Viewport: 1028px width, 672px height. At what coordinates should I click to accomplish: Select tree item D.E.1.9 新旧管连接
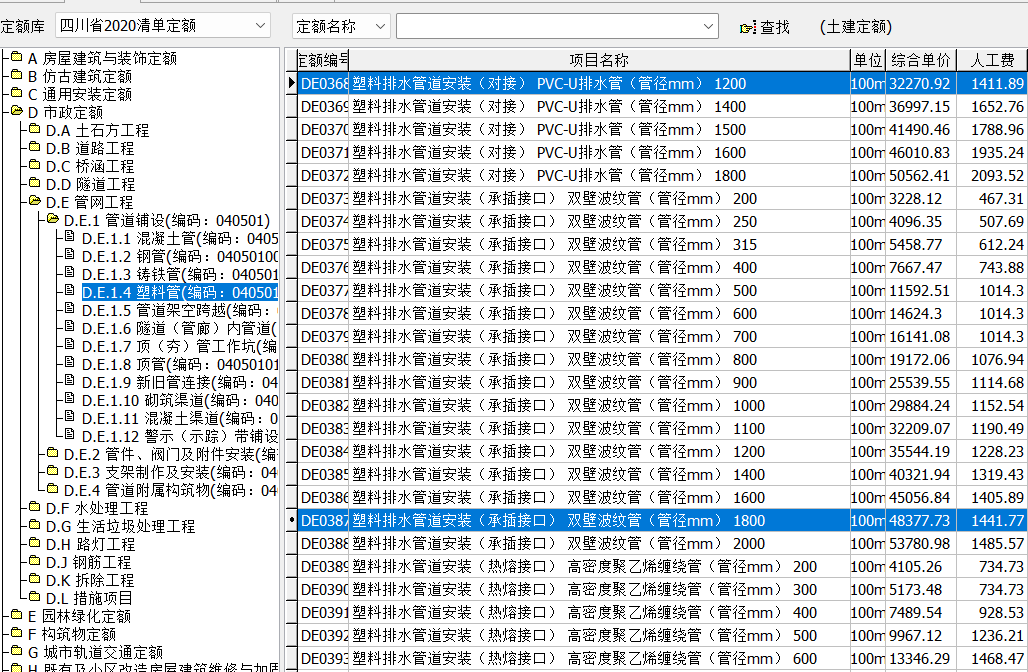pyautogui.click(x=179, y=382)
